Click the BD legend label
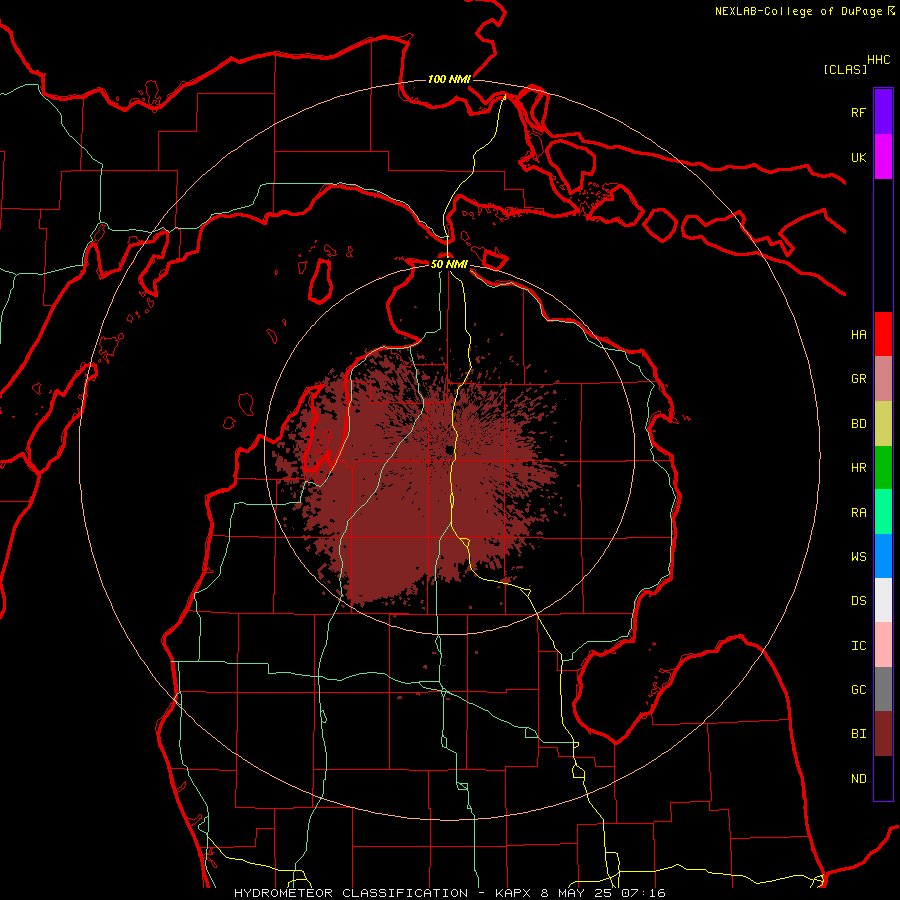Image resolution: width=900 pixels, height=900 pixels. click(858, 424)
